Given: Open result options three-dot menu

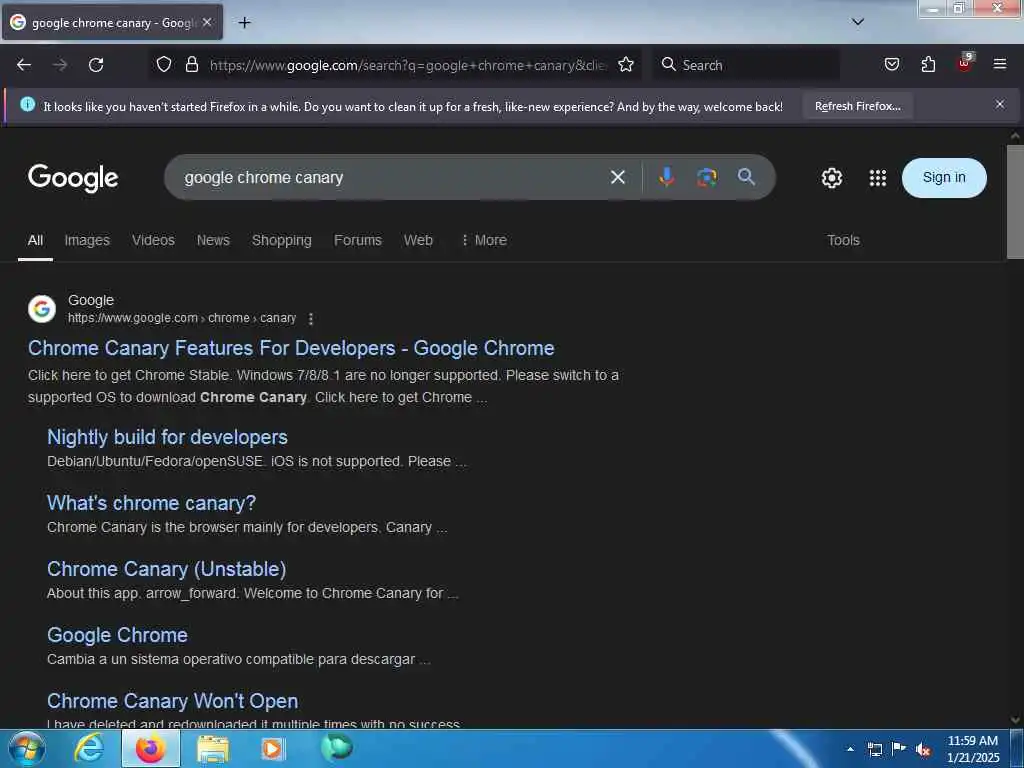Looking at the screenshot, I should pos(311,319).
